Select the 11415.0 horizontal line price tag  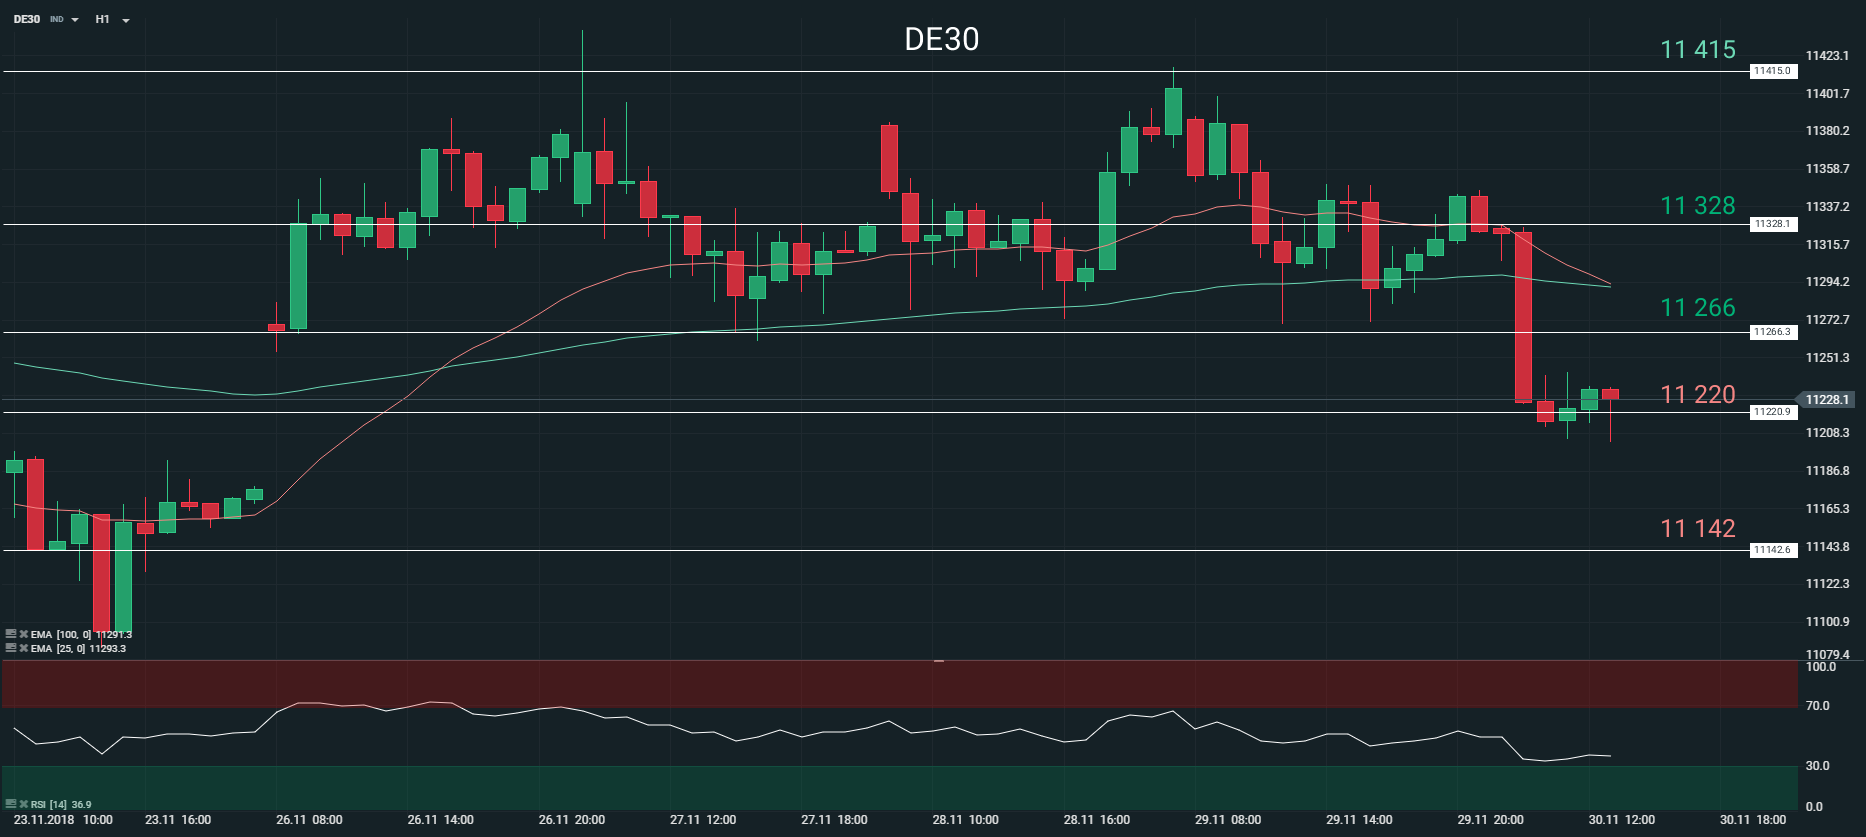pyautogui.click(x=1772, y=71)
